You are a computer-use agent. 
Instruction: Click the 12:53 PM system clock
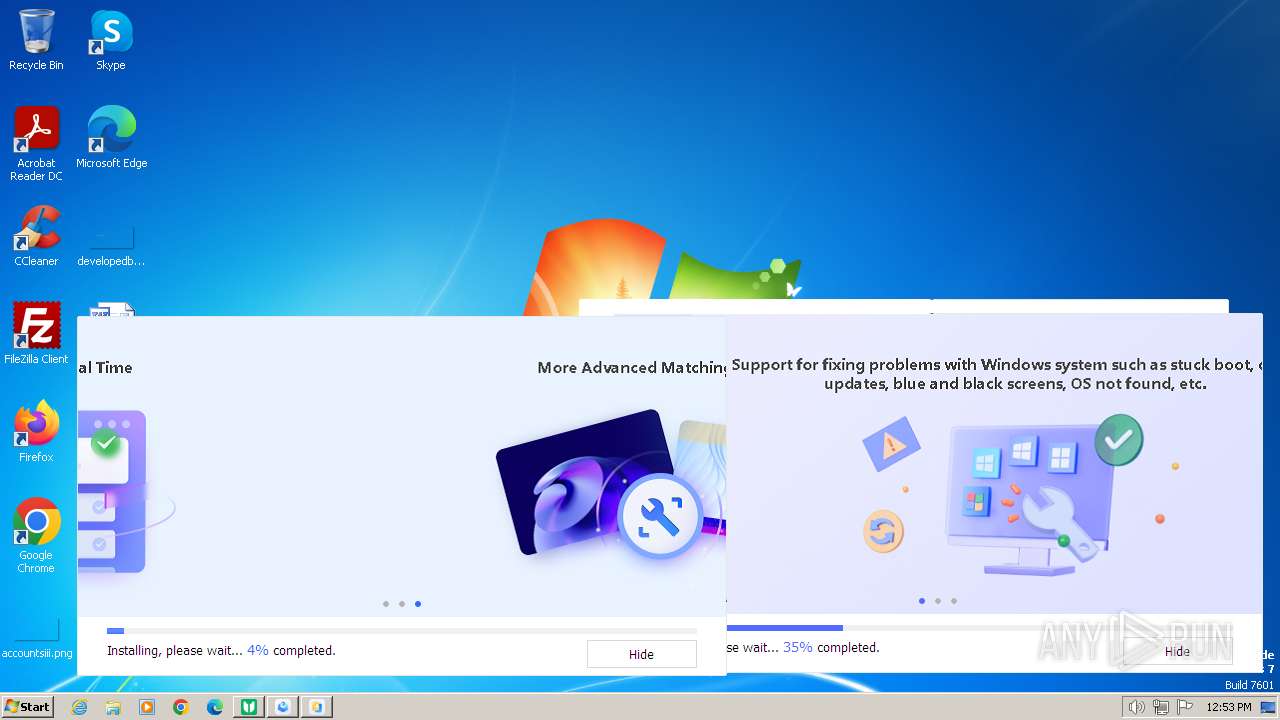(1228, 707)
